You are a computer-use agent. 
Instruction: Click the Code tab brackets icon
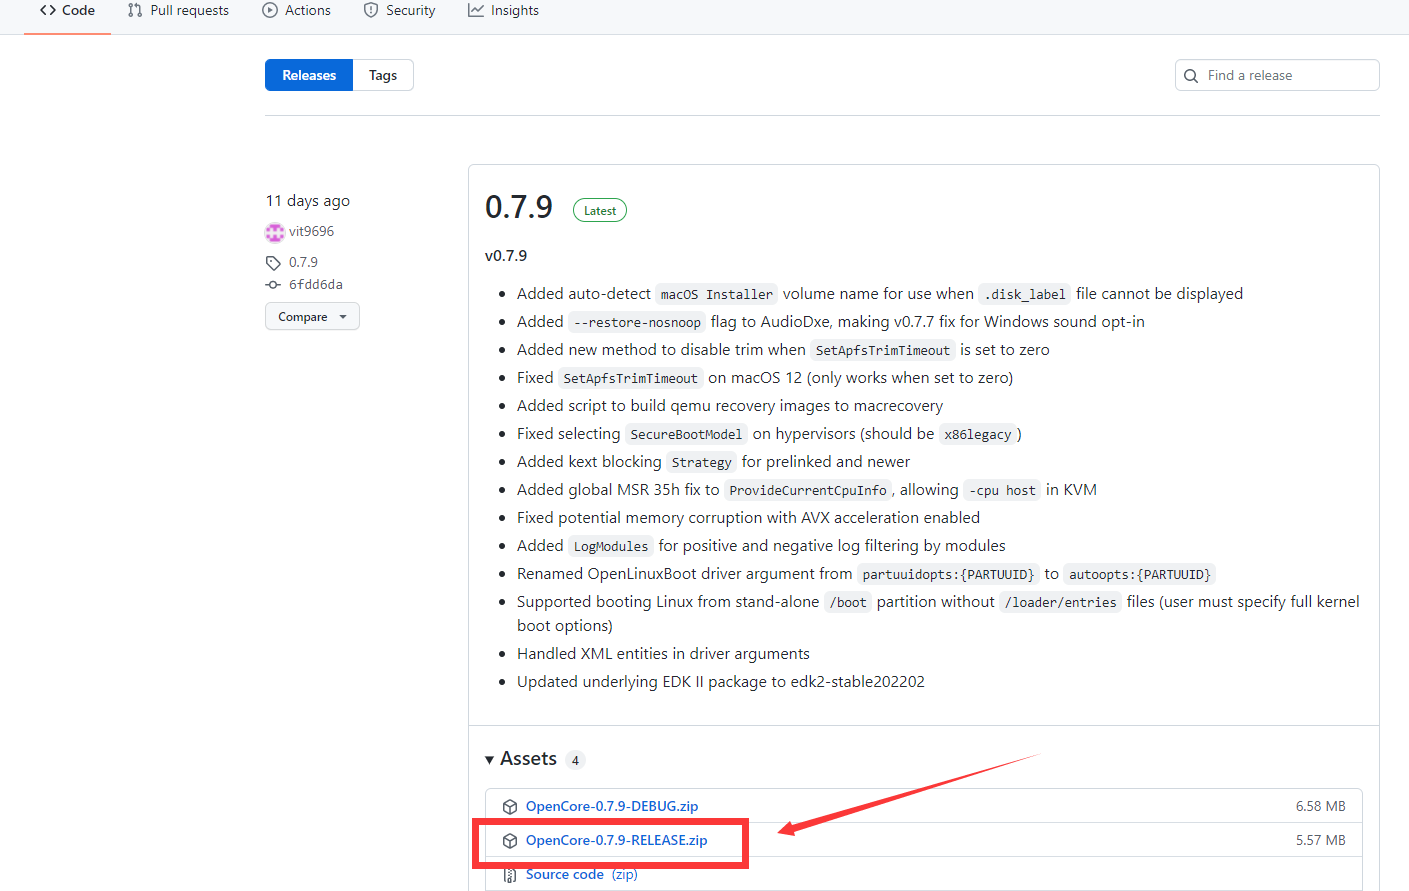pos(47,10)
